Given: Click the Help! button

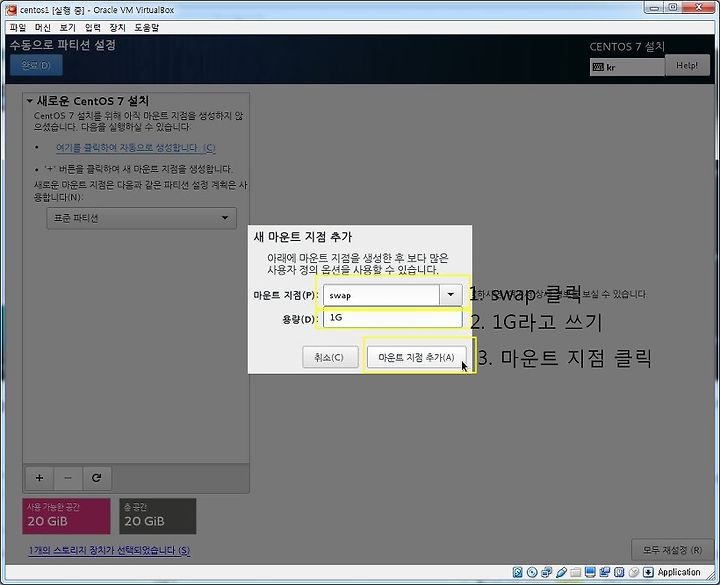Looking at the screenshot, I should (x=687, y=65).
